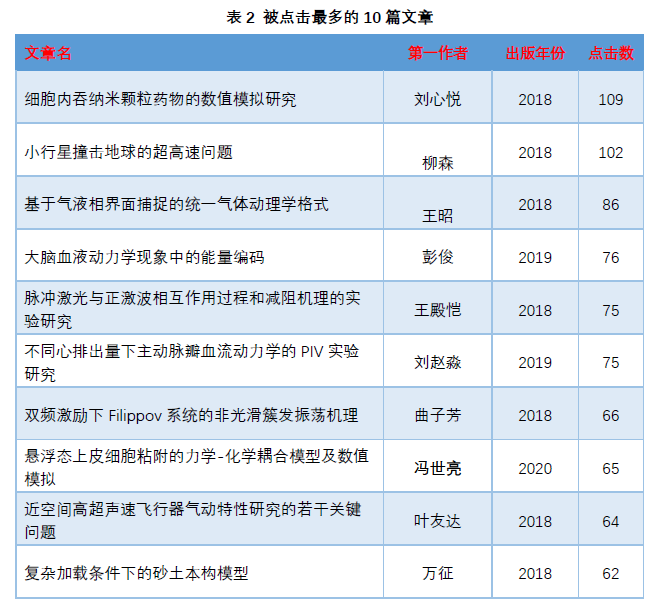Image resolution: width=657 pixels, height=607 pixels.
Task: Select the 双频激励下 Filippov 系统 article
Action: coord(191,415)
